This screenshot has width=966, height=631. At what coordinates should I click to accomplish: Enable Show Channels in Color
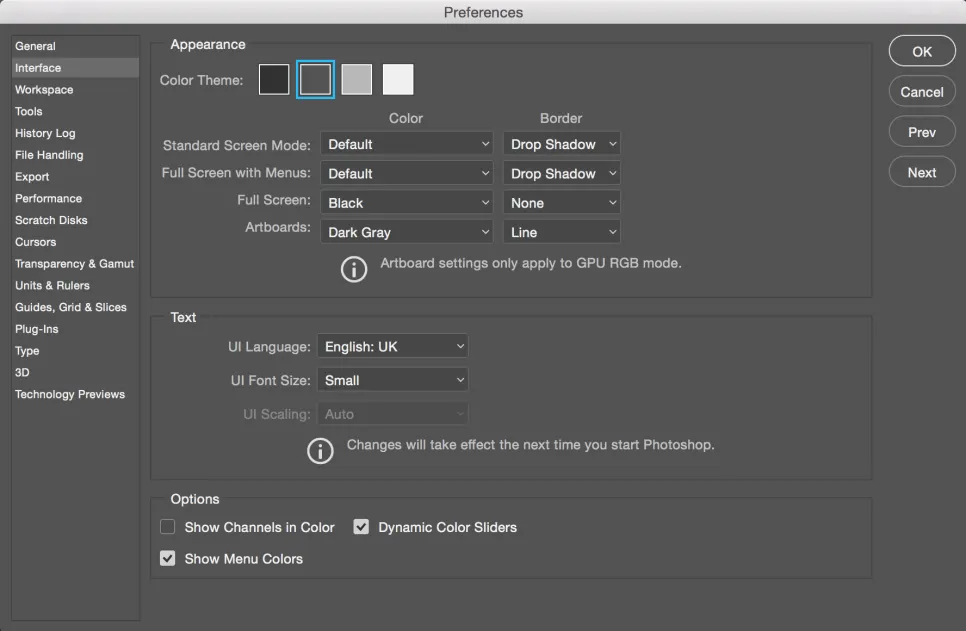(x=168, y=527)
